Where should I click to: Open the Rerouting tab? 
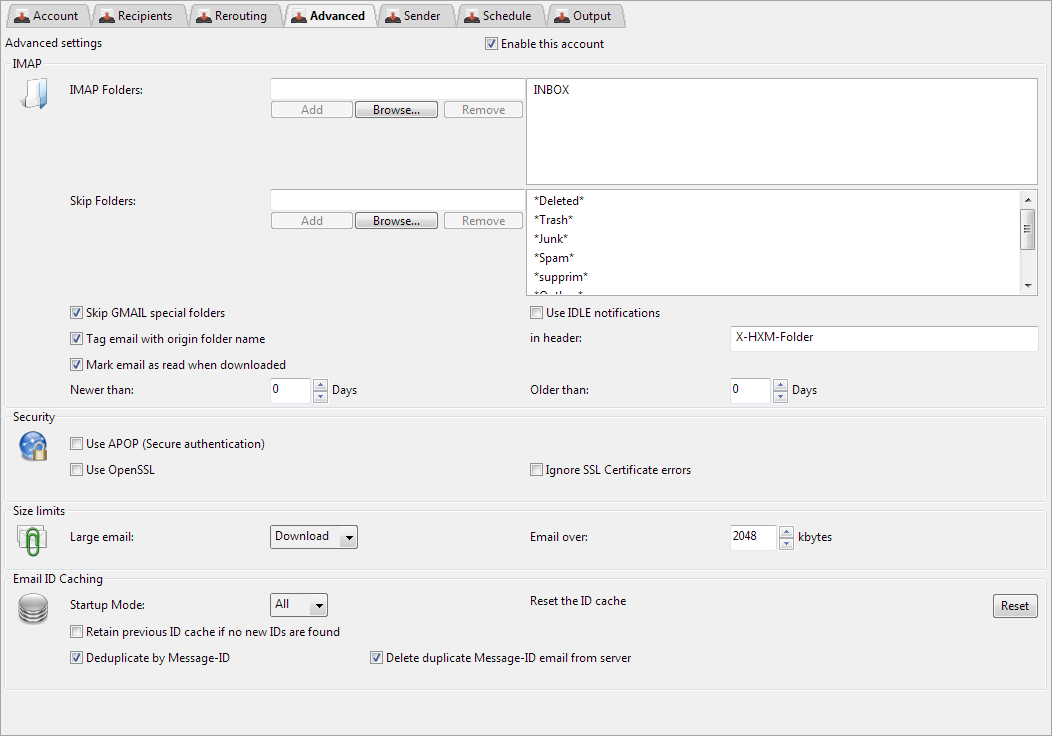(x=231, y=16)
